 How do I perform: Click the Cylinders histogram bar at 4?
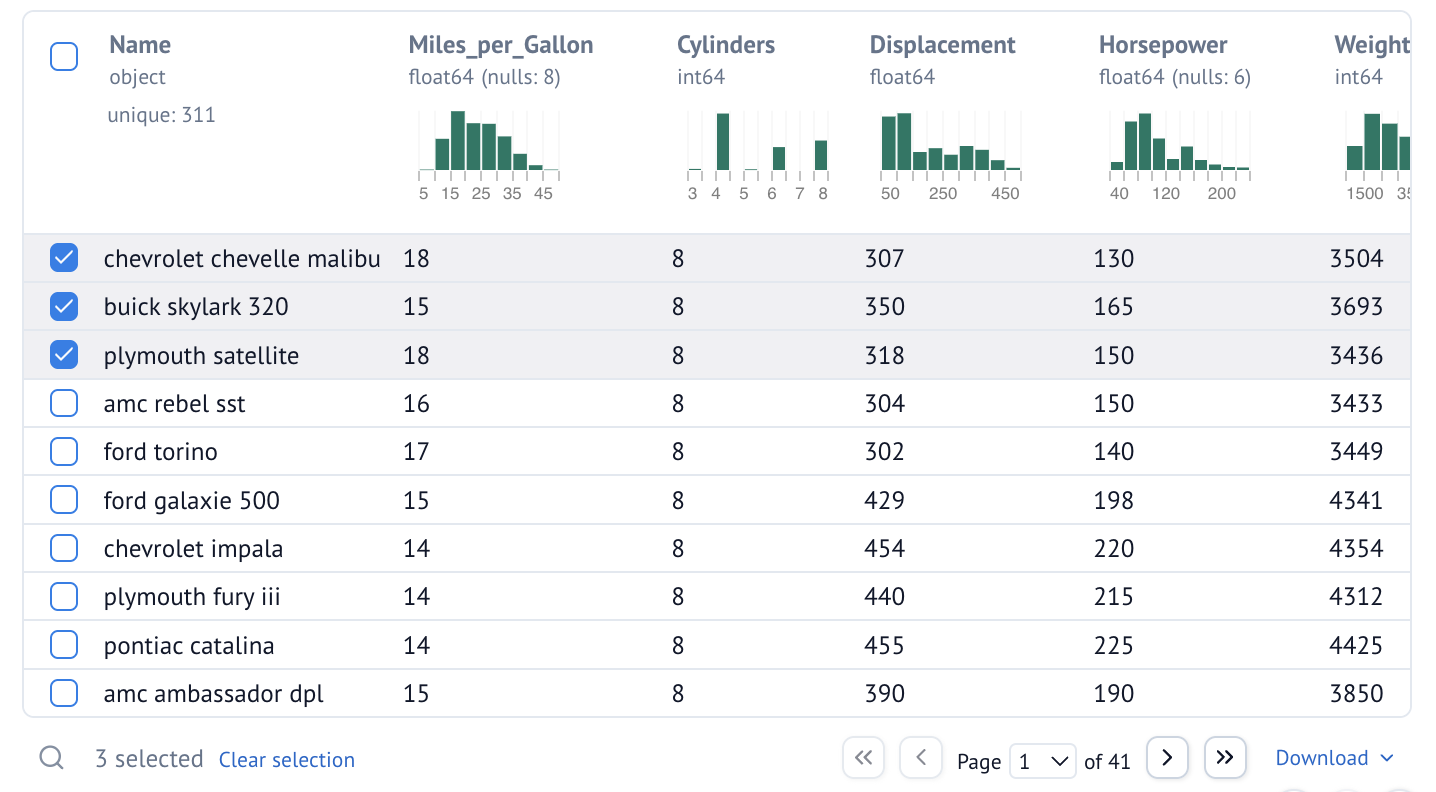(722, 142)
